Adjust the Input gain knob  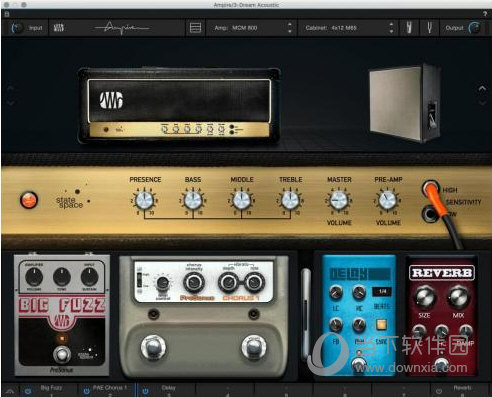[17, 28]
